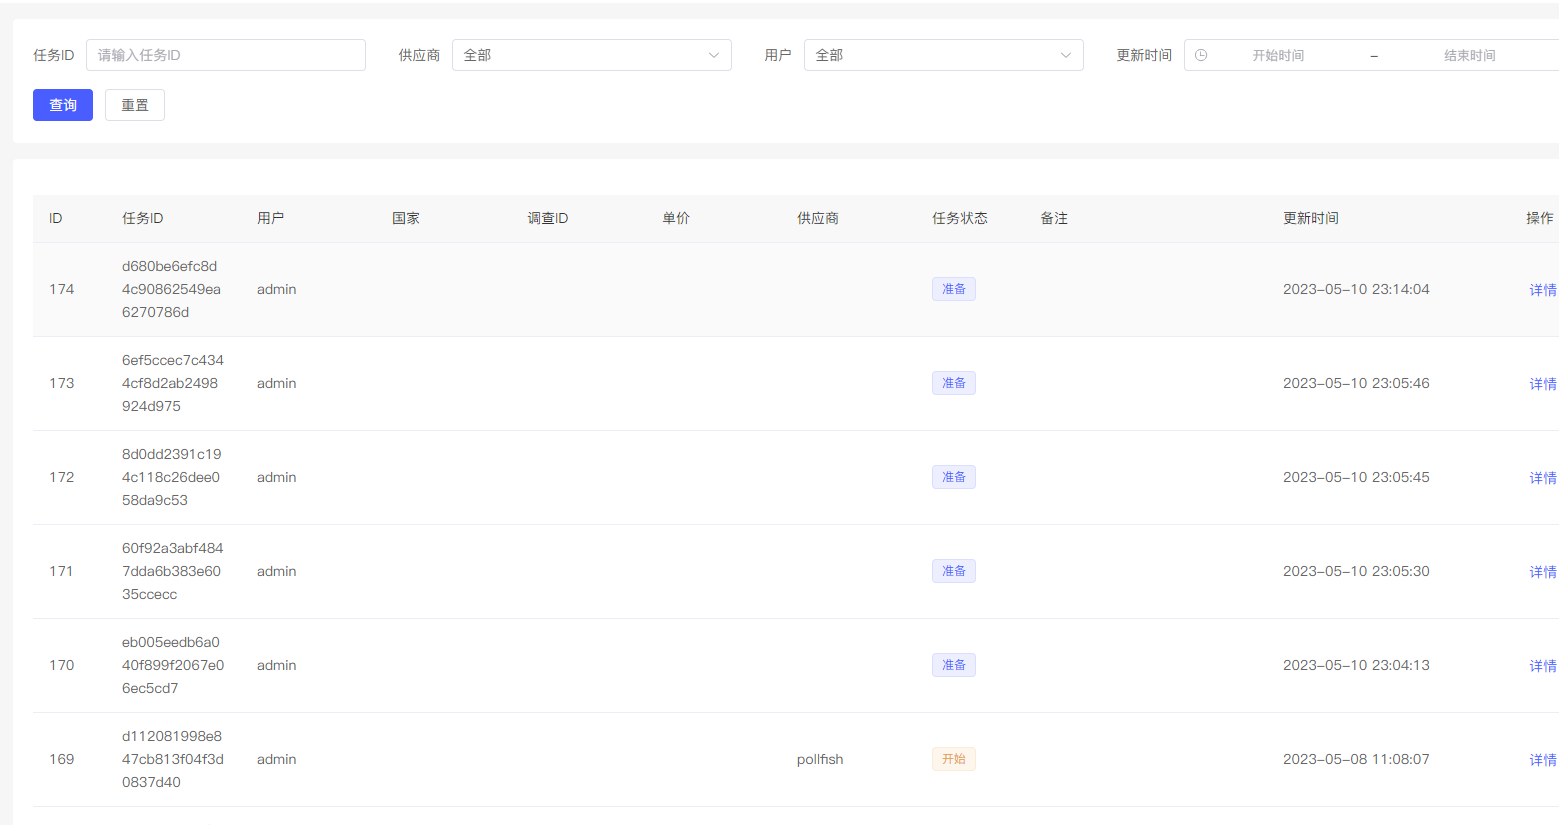Click the 准备 status tag in row 174

[x=953, y=289]
